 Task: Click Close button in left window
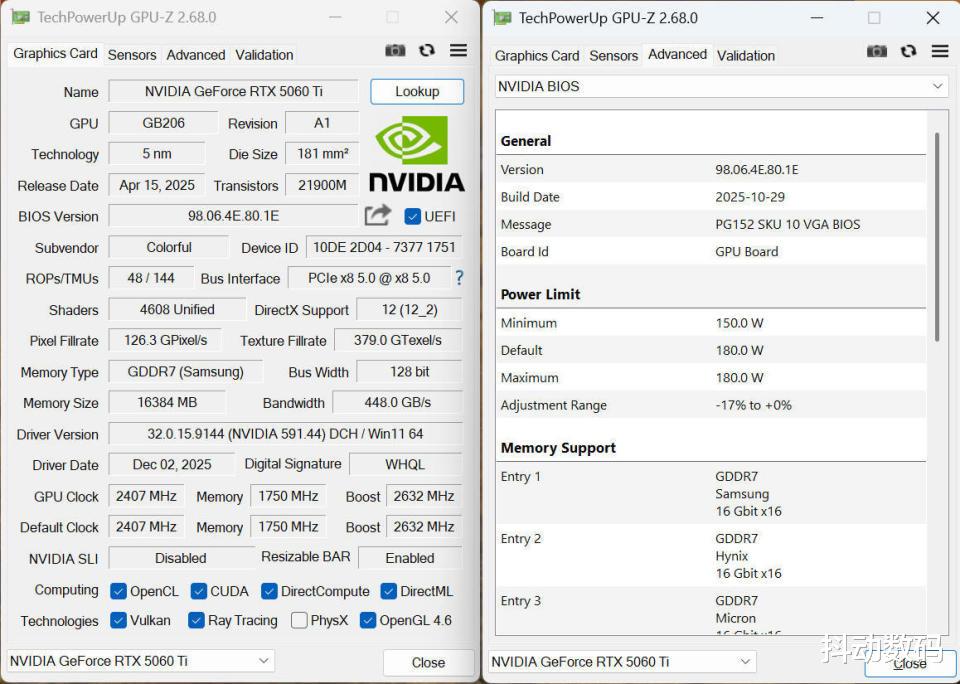tap(428, 663)
